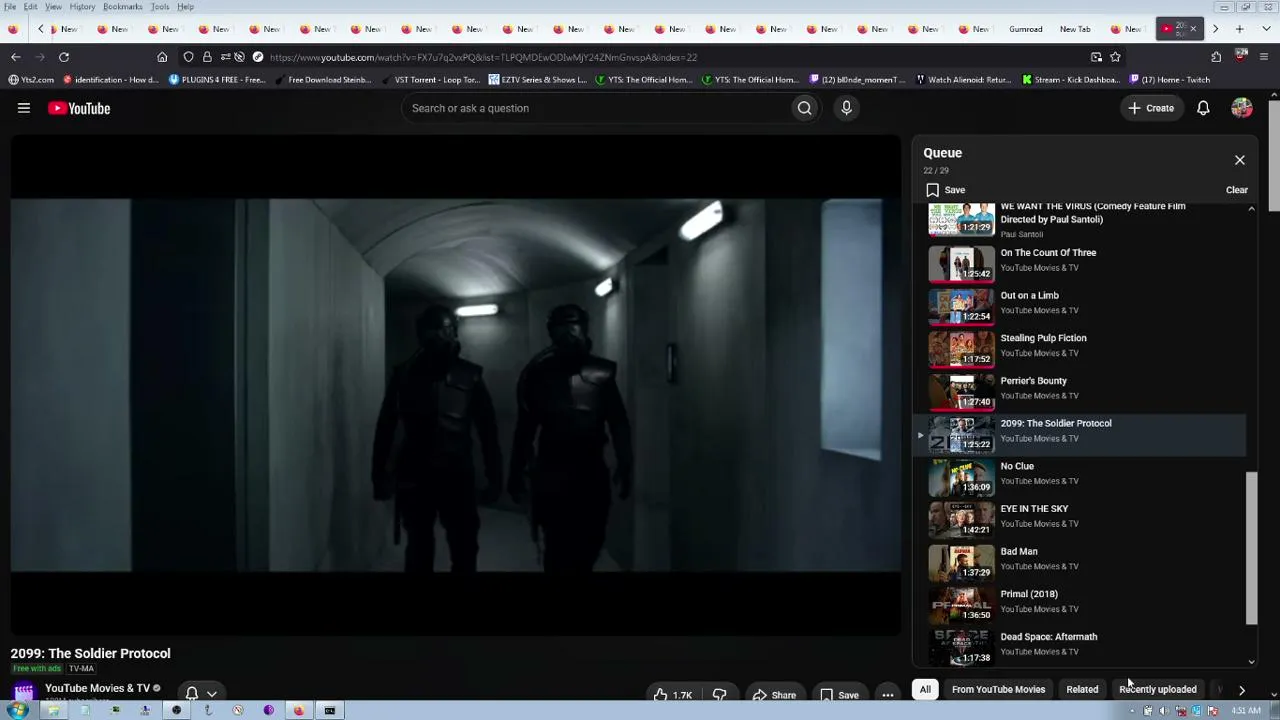The image size is (1280, 720).
Task: Select EYE IN THE SKY queue title
Action: pyautogui.click(x=1034, y=509)
